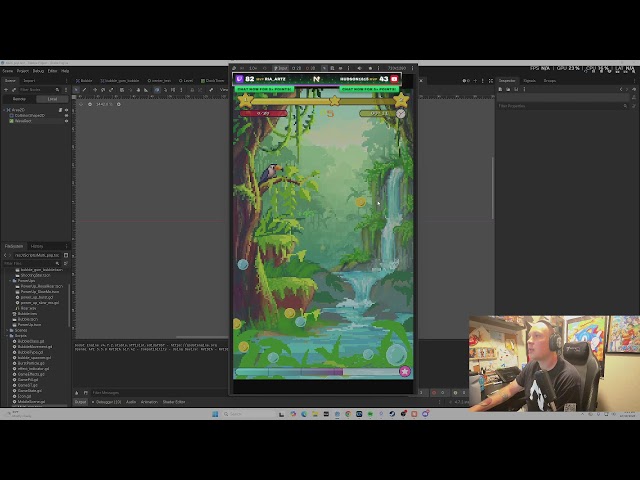
Task: Open the Debug menu
Action: (38, 71)
